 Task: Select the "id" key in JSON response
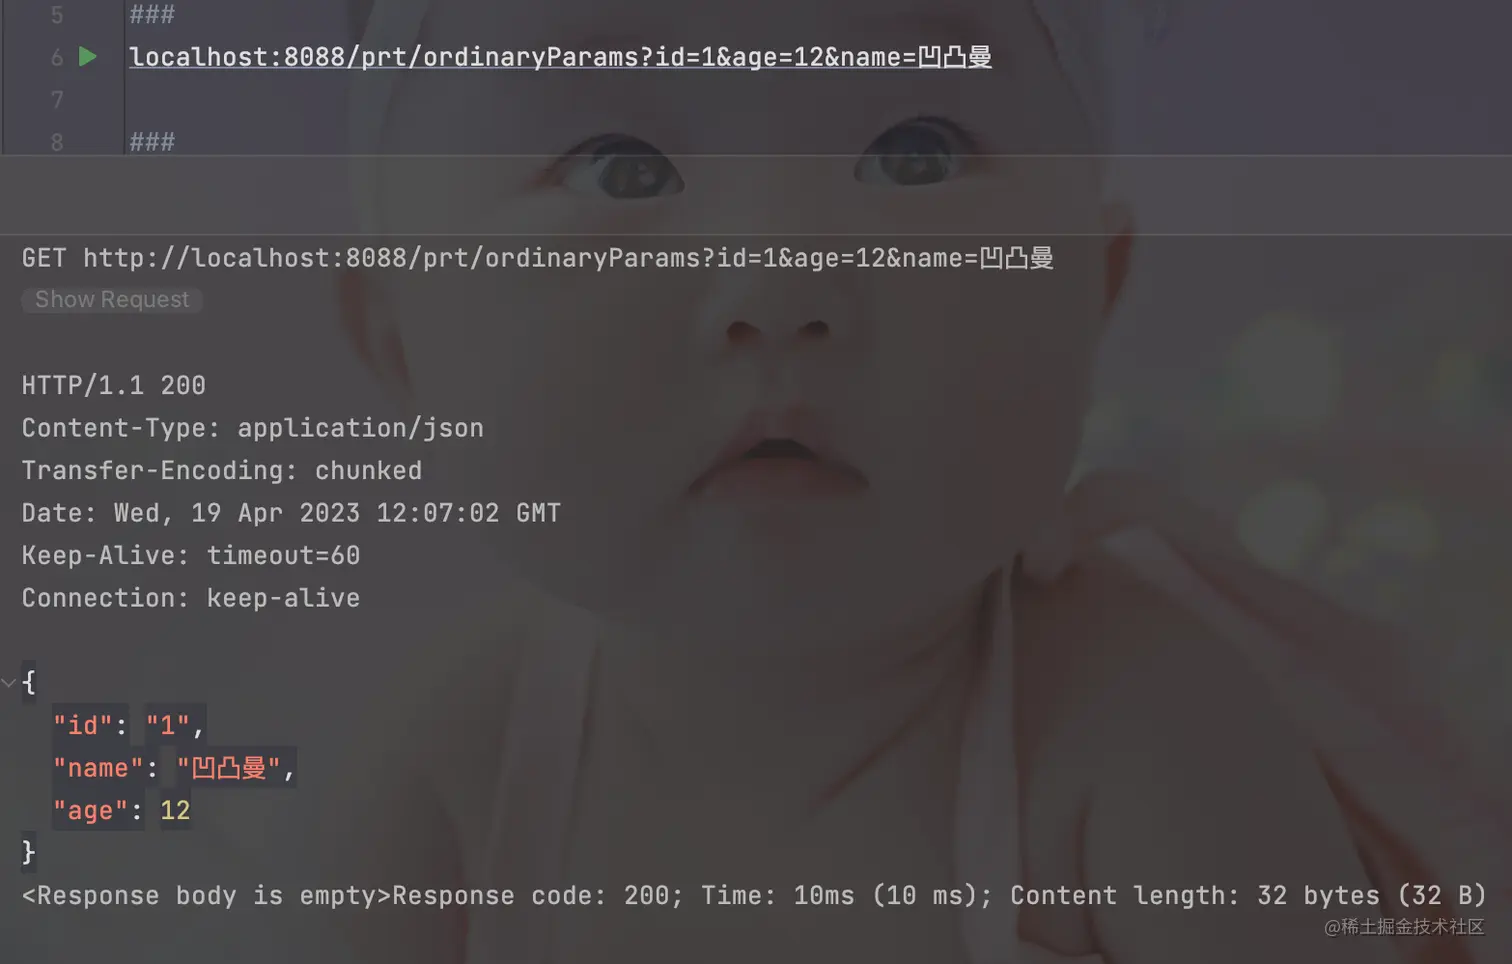(83, 725)
